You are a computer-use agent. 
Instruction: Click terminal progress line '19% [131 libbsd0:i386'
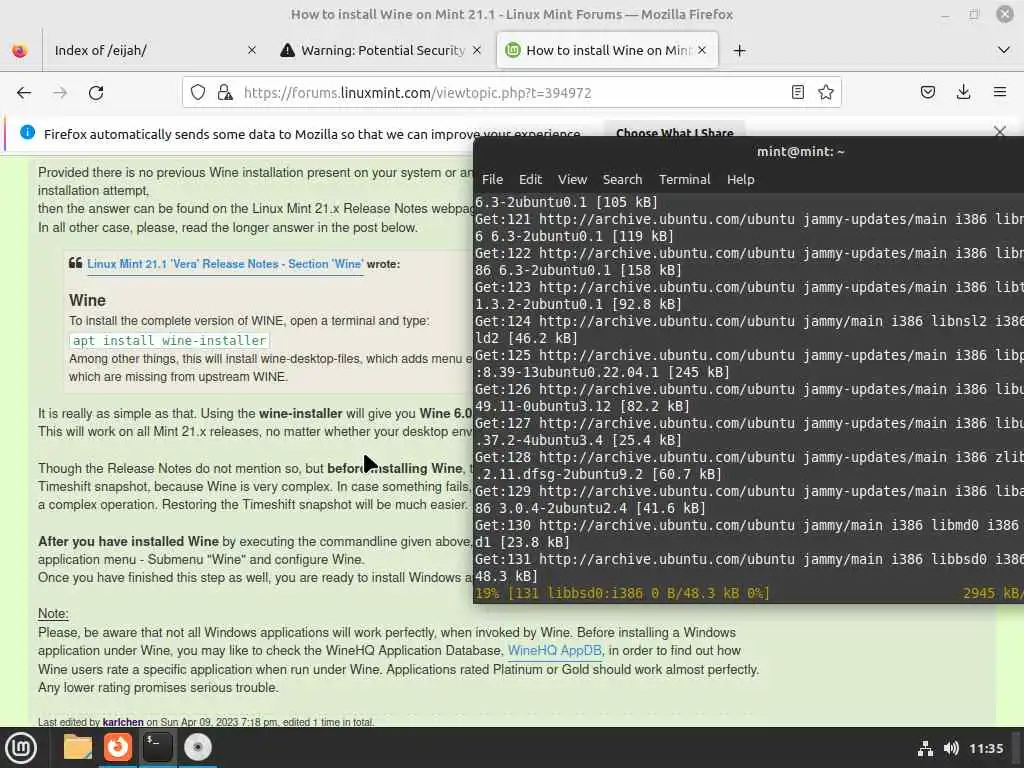tap(622, 593)
